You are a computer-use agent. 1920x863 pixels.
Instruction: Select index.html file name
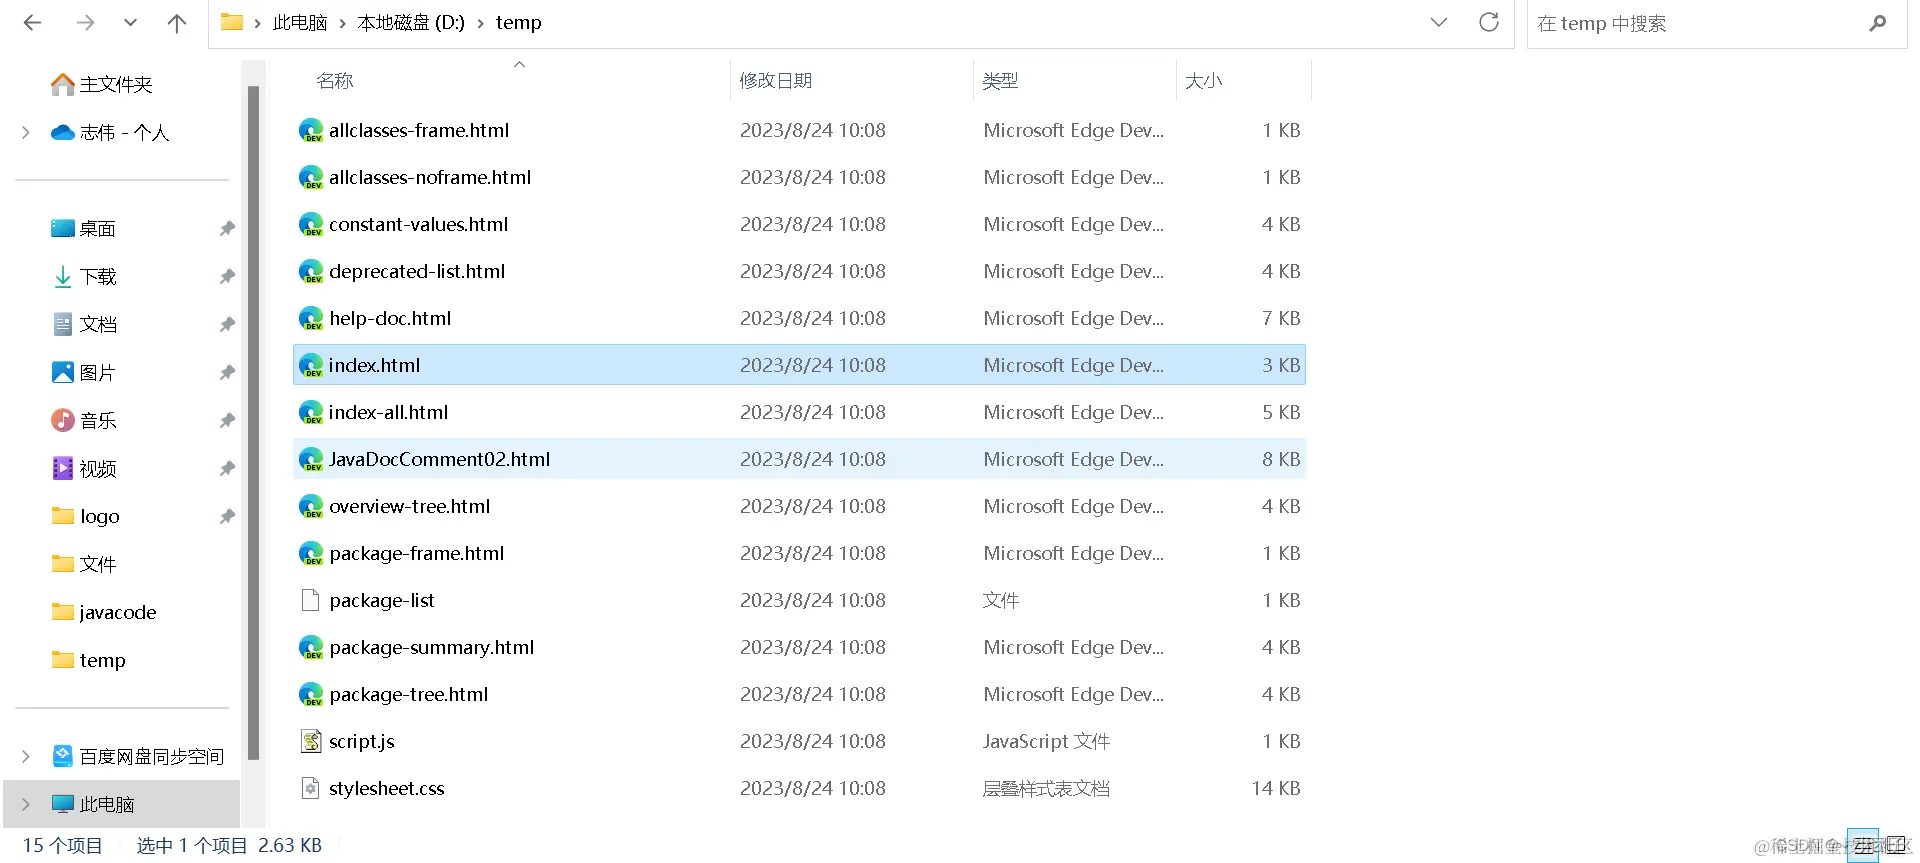click(374, 365)
